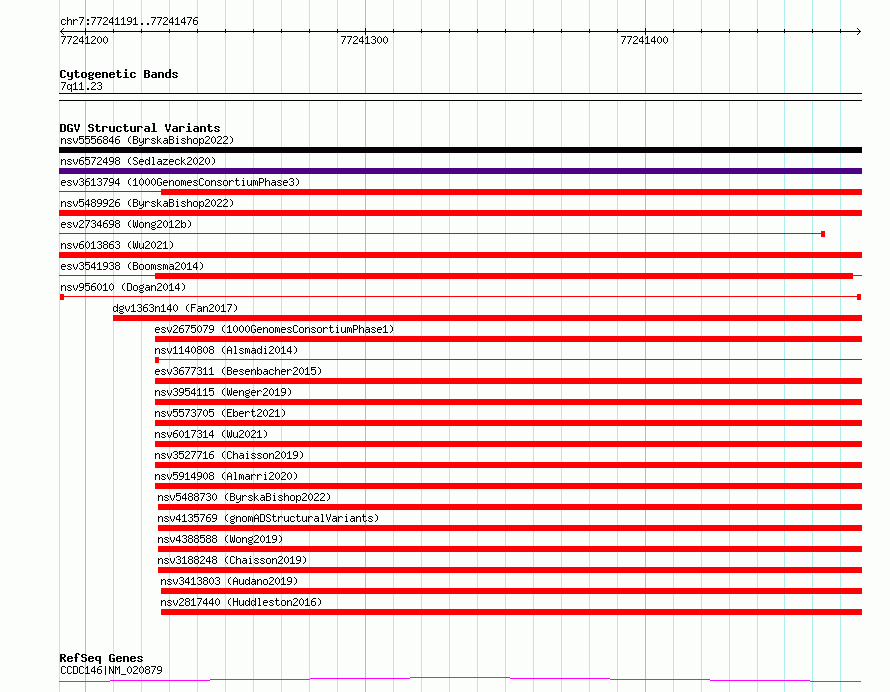Image resolution: width=890 pixels, height=692 pixels.
Task: Click the RefSeq Genes track title
Action: 101,658
